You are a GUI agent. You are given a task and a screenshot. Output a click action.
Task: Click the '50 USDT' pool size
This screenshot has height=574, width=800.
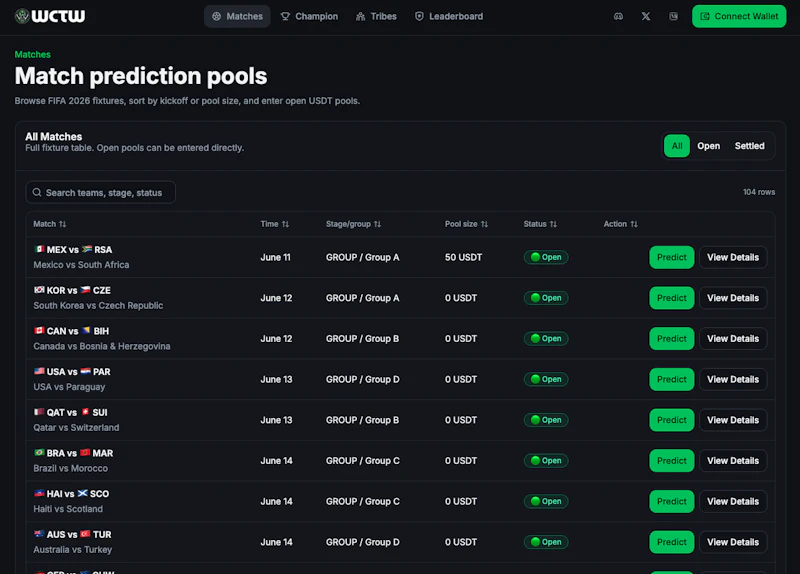tap(463, 257)
